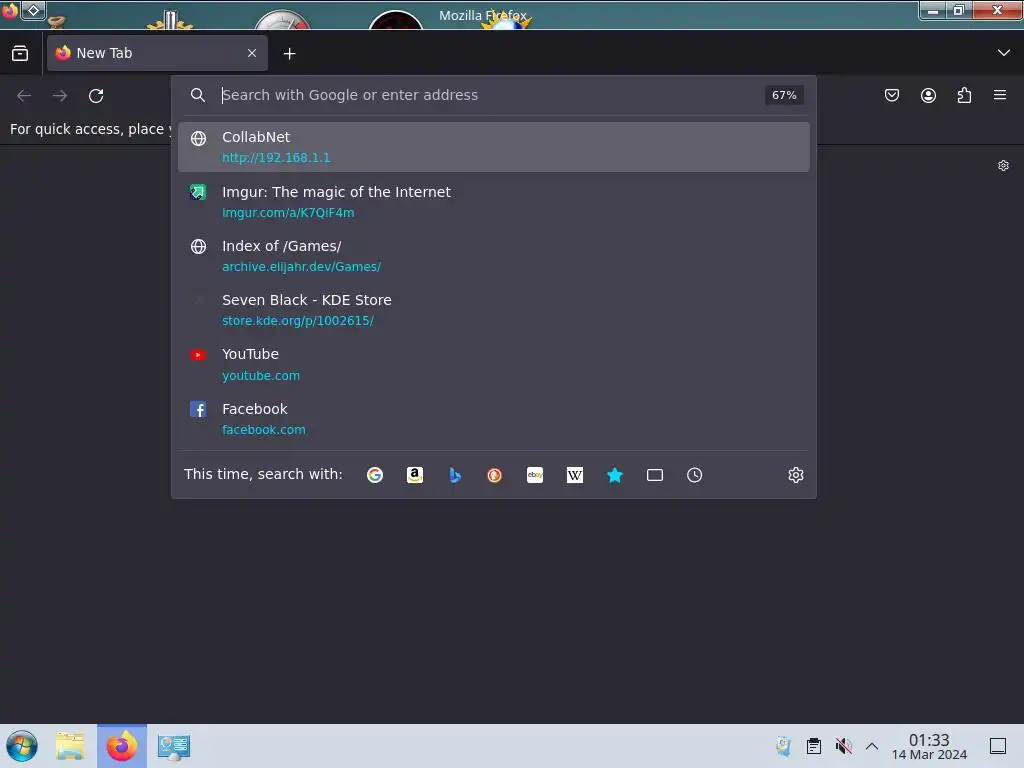Click the globe icon beside CollabNet

click(x=199, y=138)
